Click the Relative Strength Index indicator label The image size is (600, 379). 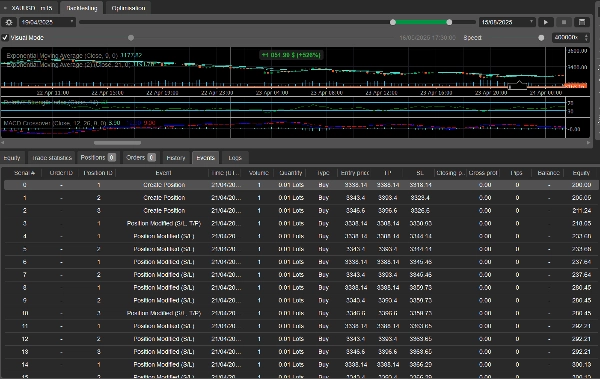[56, 102]
